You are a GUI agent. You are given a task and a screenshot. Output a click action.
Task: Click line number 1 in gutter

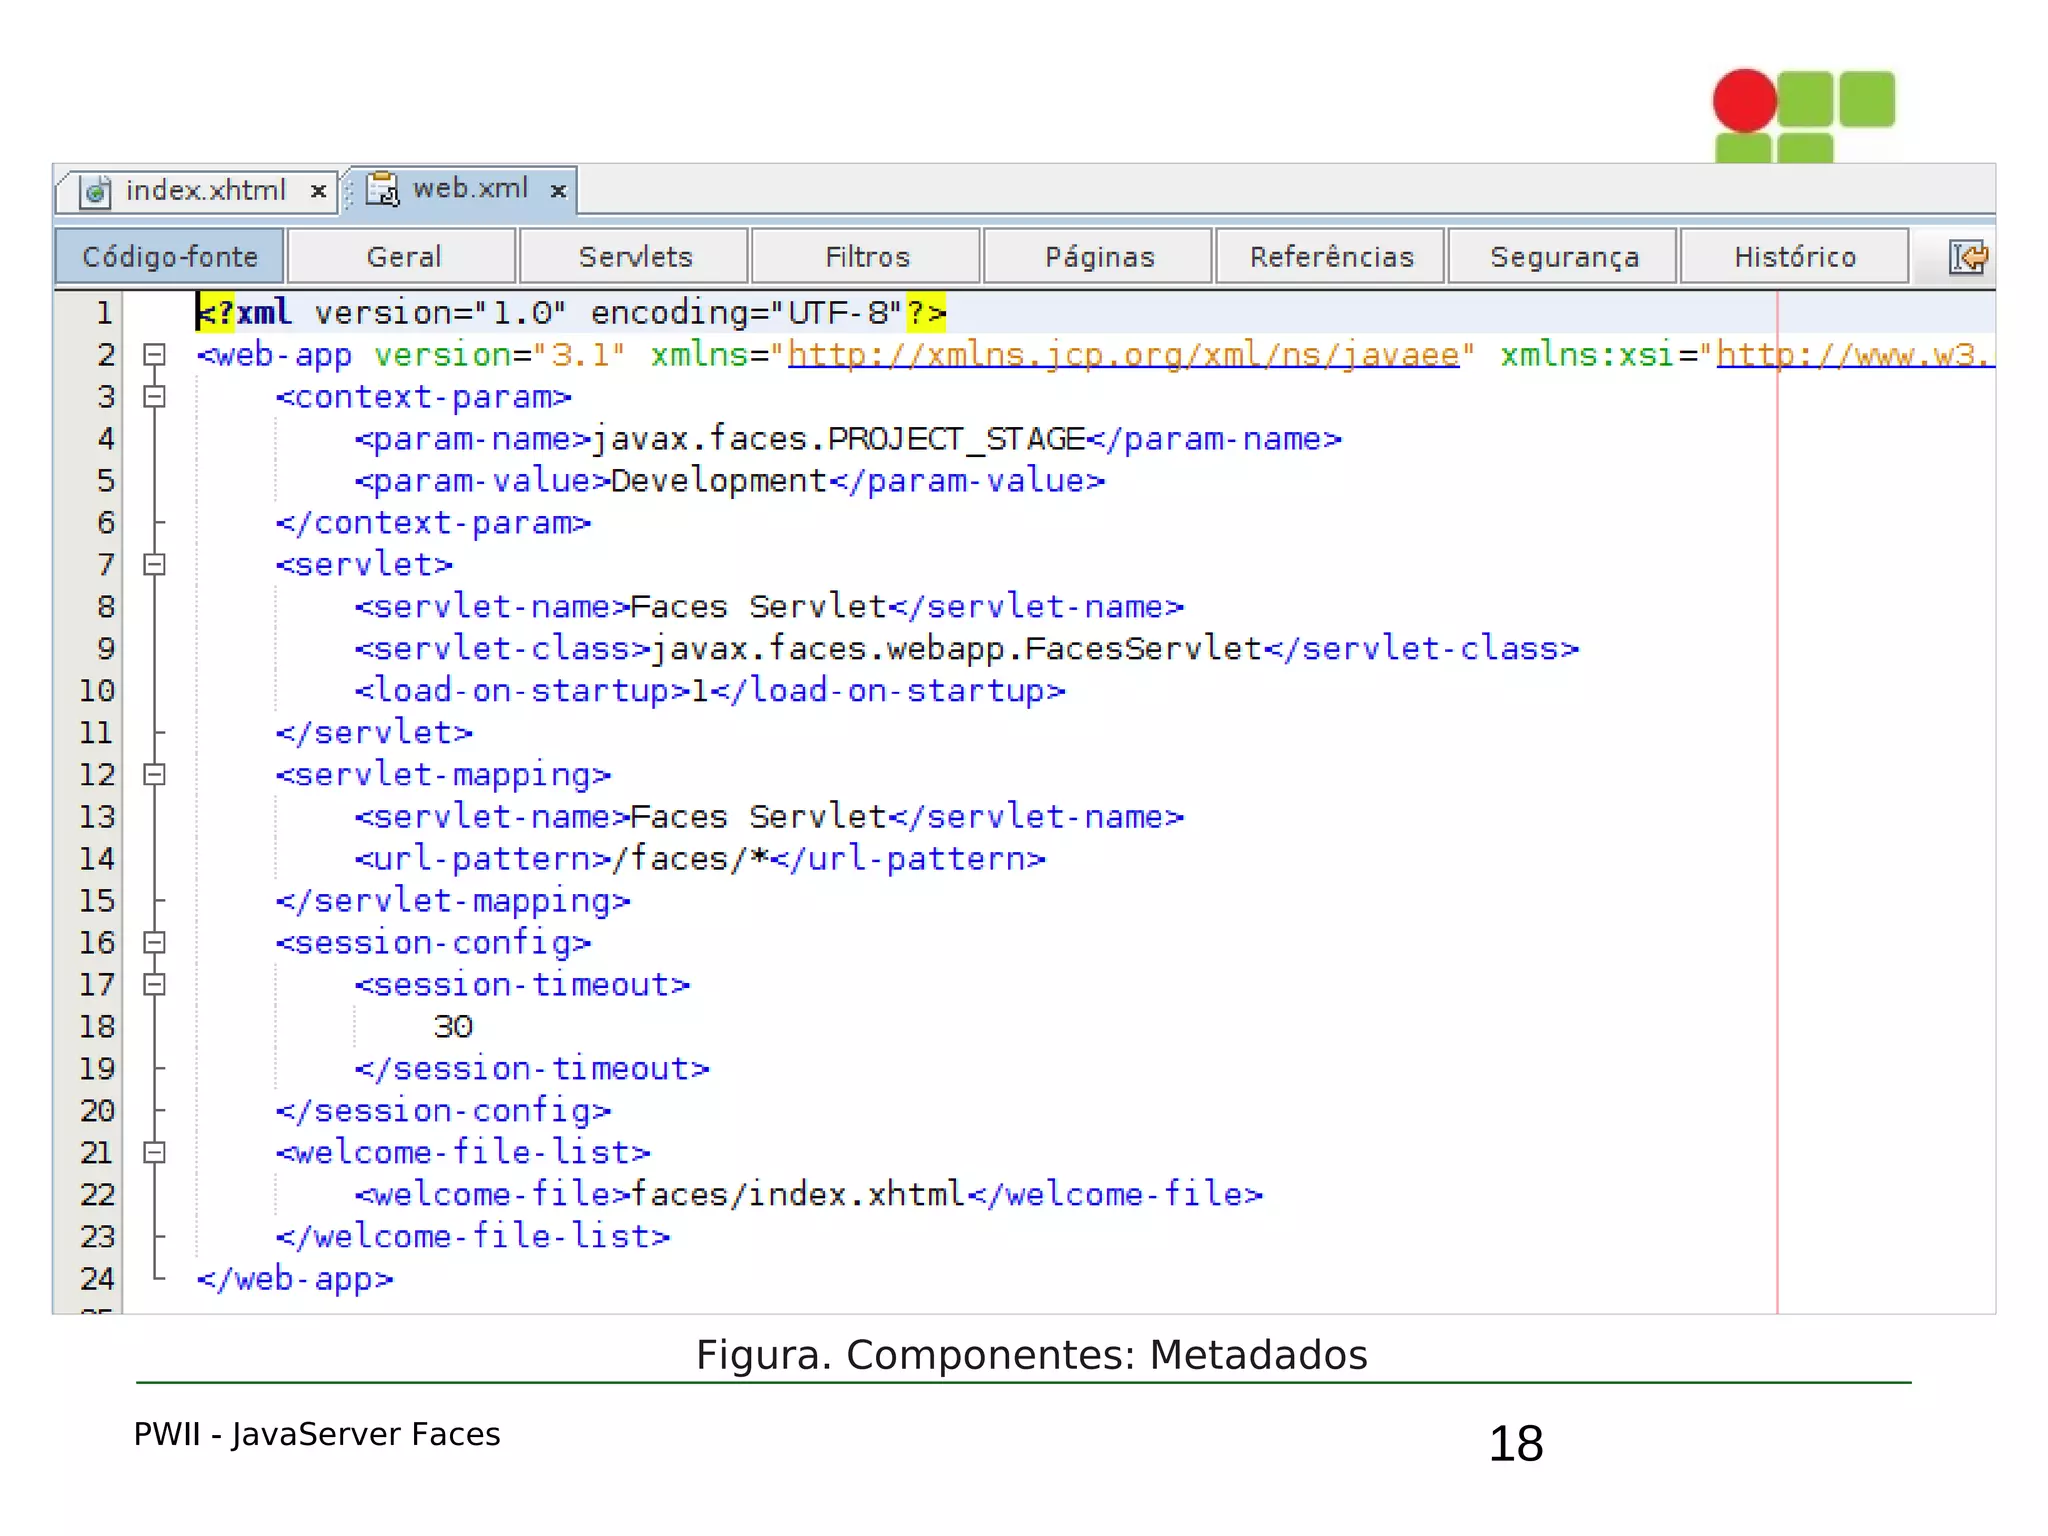(104, 313)
